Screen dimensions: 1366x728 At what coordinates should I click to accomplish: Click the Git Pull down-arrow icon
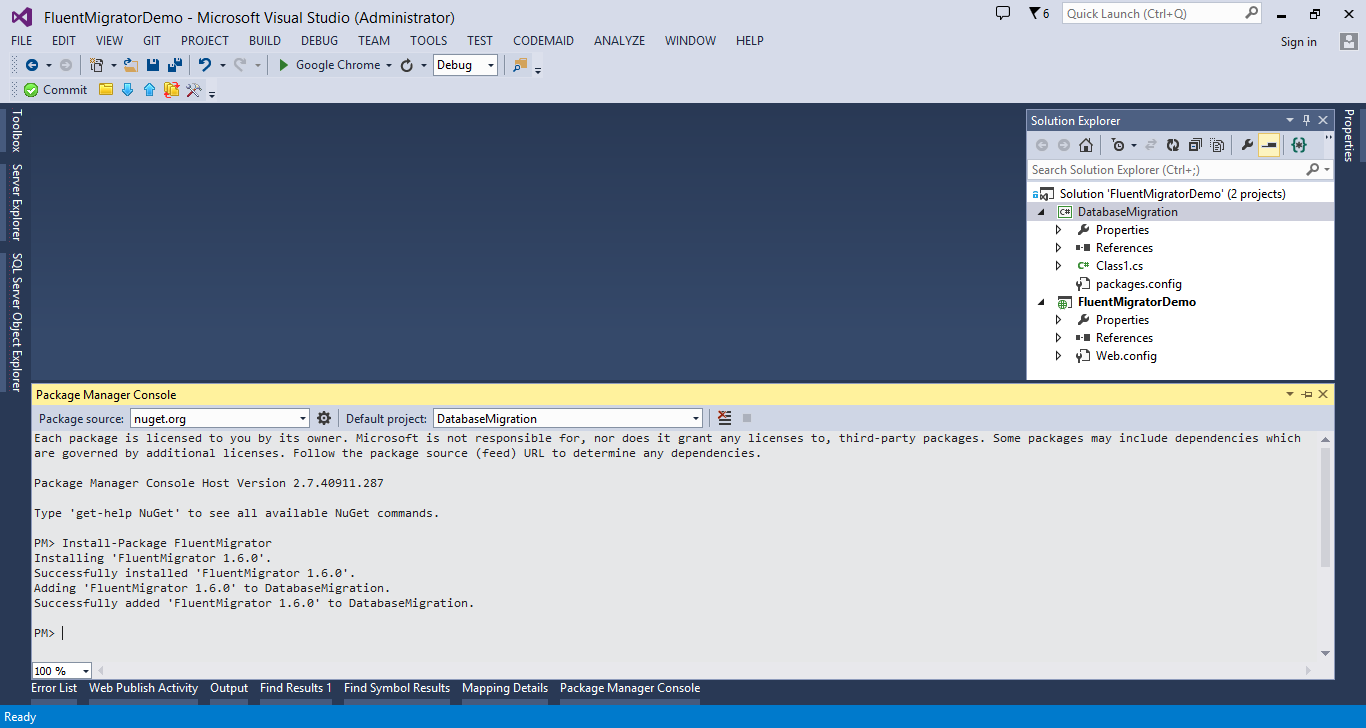pos(127,90)
